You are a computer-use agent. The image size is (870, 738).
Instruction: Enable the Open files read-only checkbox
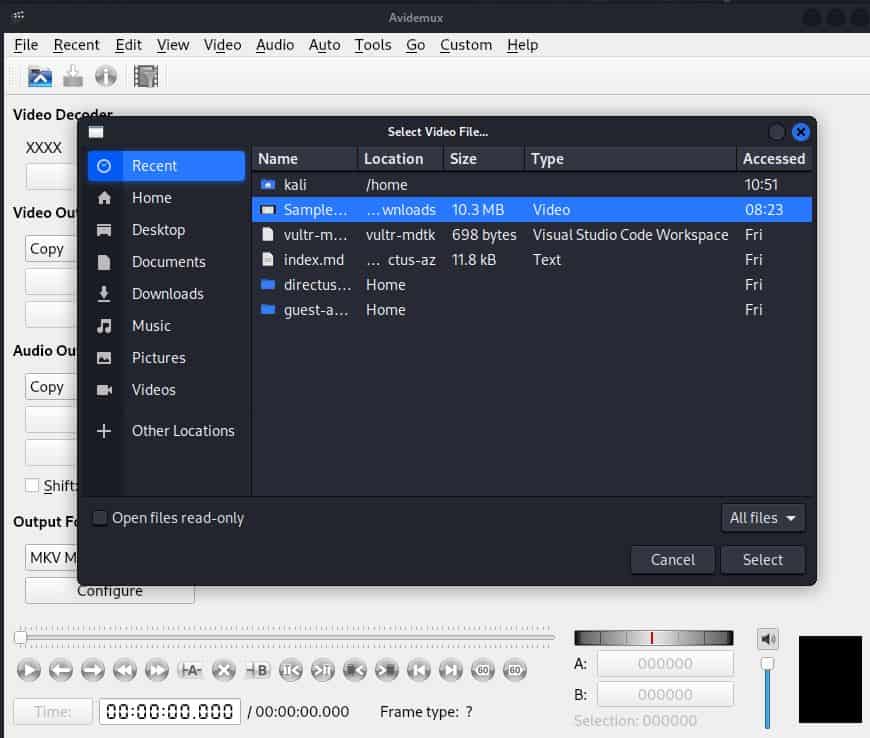(99, 518)
